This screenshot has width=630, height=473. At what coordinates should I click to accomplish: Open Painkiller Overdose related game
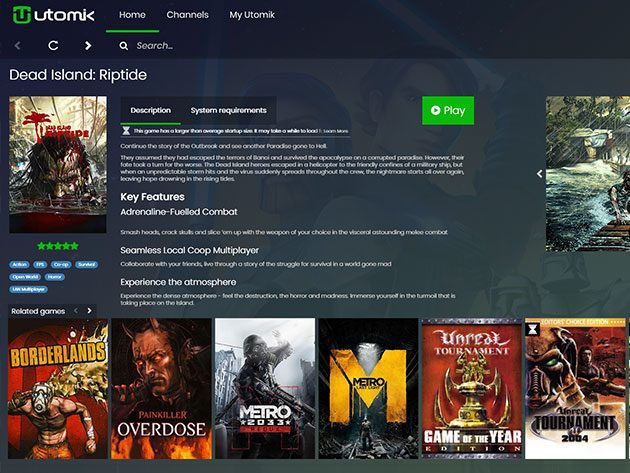pos(161,389)
